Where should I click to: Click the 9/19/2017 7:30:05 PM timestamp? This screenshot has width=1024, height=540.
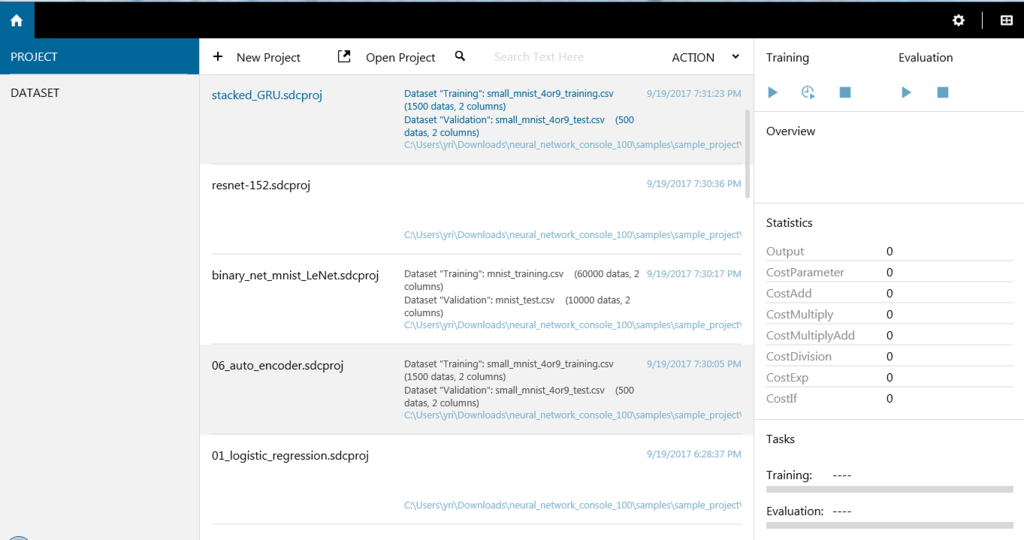tap(694, 364)
